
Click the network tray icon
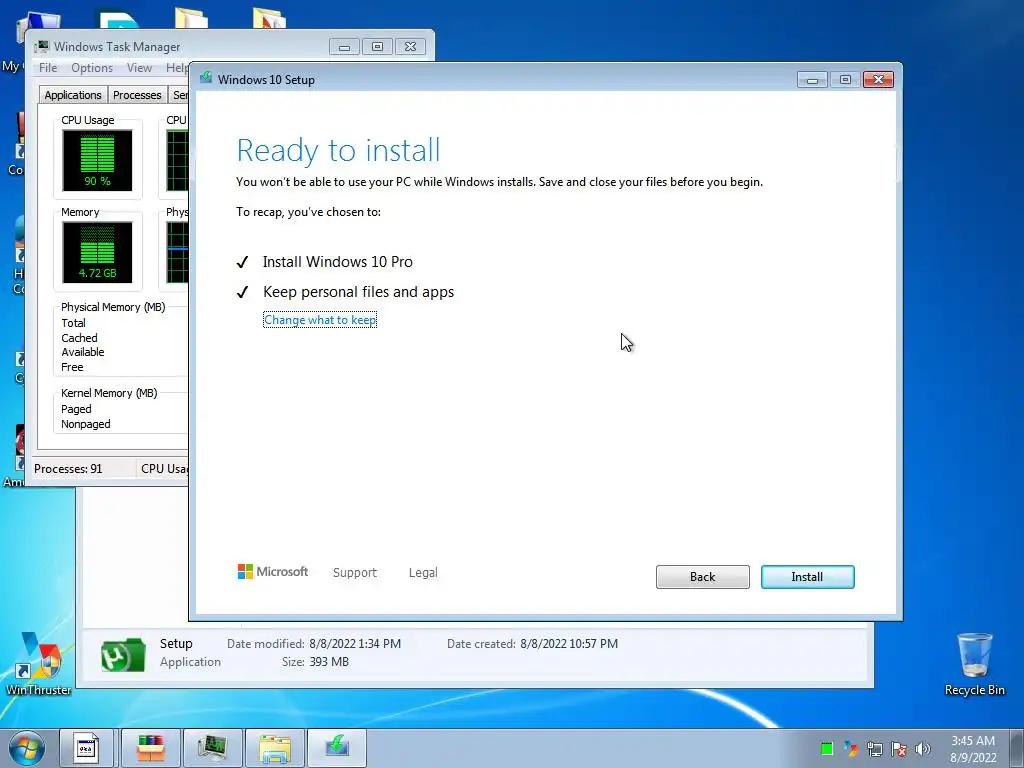[x=874, y=749]
